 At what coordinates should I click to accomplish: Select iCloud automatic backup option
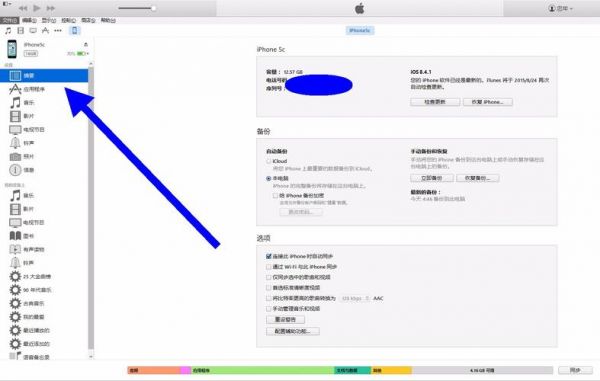(269, 161)
